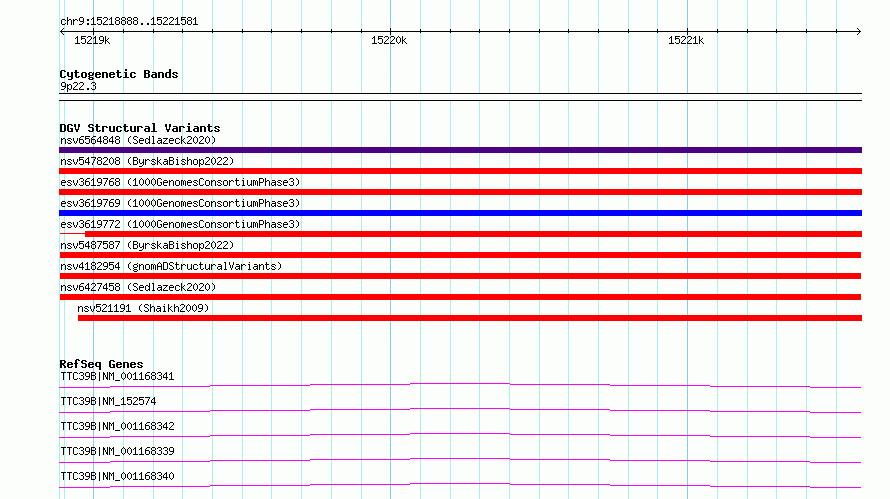Open gene label TTC39B|NM_001168342
The height and width of the screenshot is (499, 890).
point(117,426)
